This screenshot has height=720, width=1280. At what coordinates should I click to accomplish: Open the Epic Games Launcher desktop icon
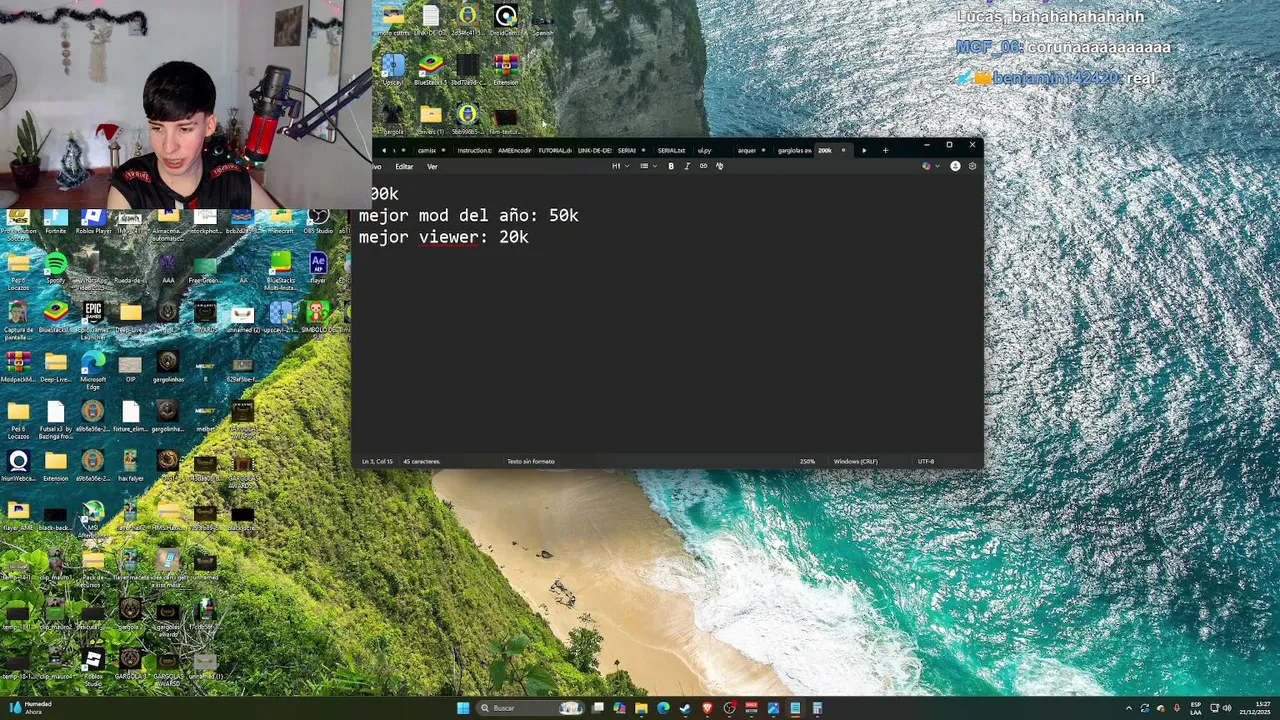pyautogui.click(x=93, y=320)
